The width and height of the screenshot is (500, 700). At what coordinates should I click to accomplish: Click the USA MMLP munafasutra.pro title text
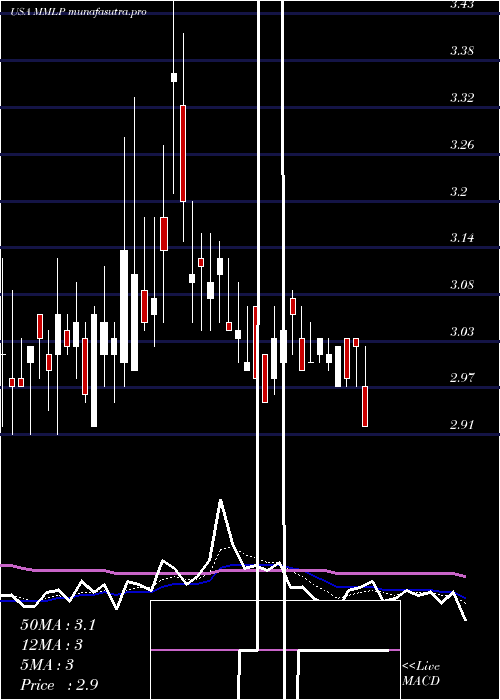[79, 12]
